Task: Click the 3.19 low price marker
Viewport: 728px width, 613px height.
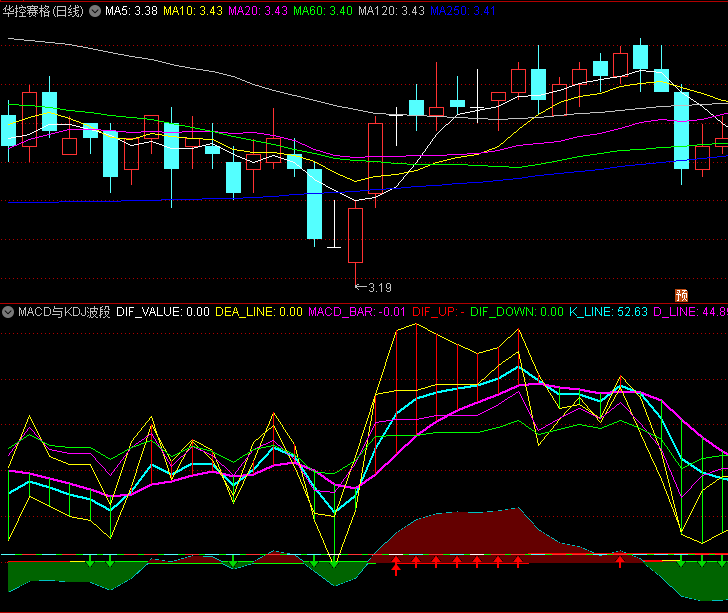Action: point(374,288)
